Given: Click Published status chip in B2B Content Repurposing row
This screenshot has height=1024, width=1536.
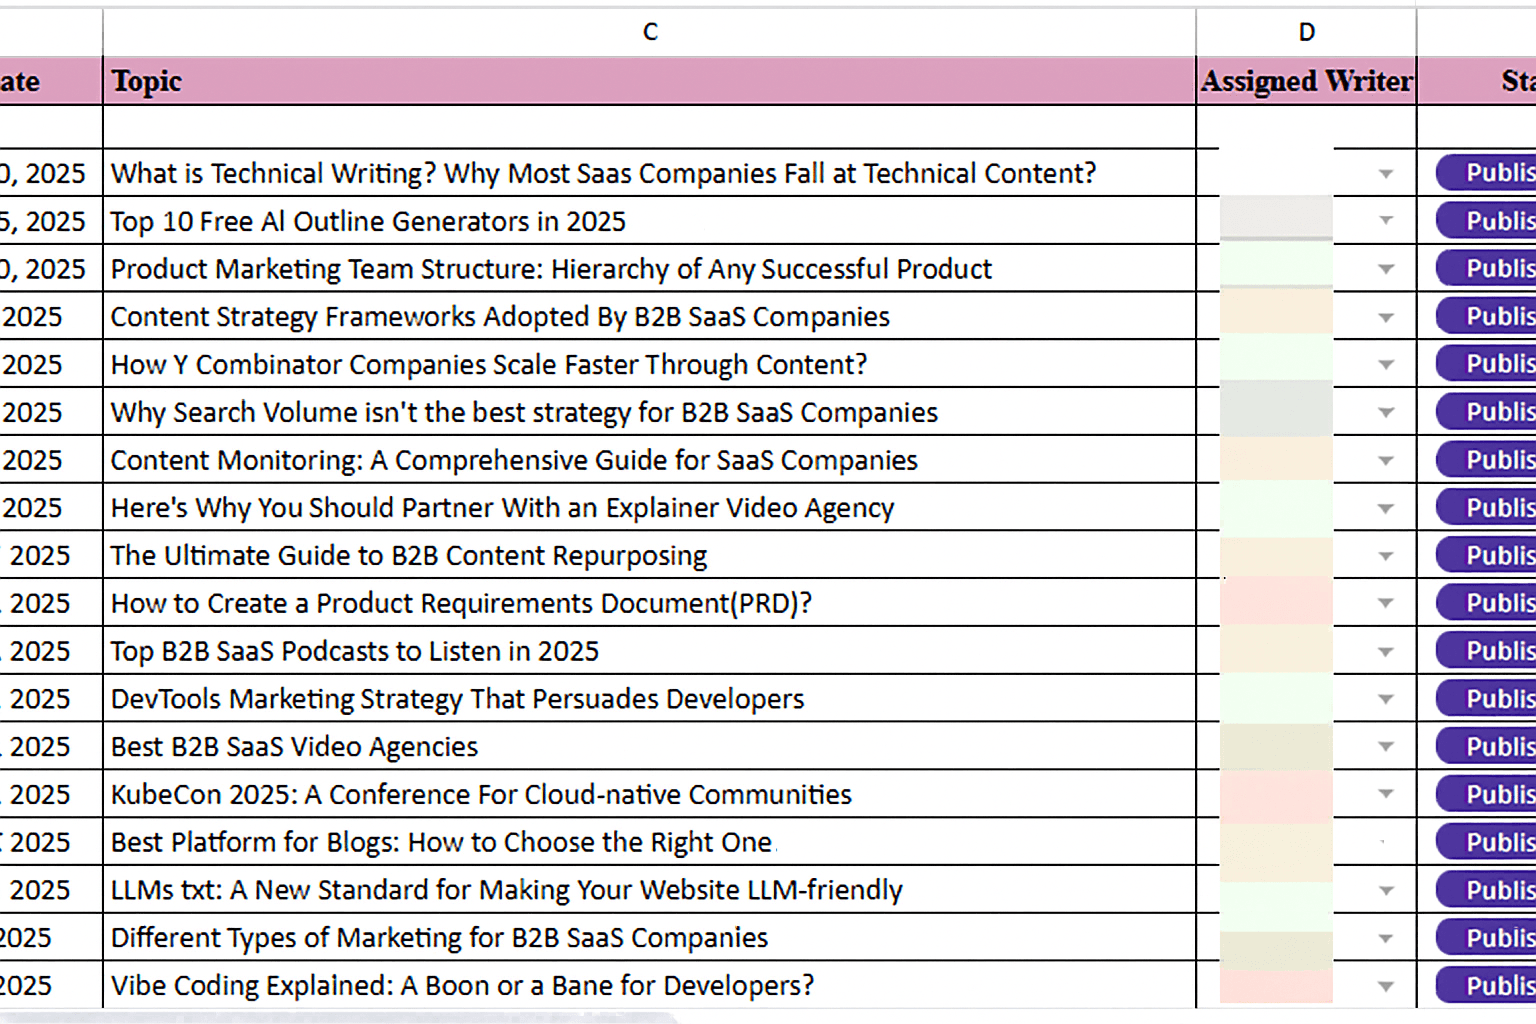Looking at the screenshot, I should coord(1487,555).
